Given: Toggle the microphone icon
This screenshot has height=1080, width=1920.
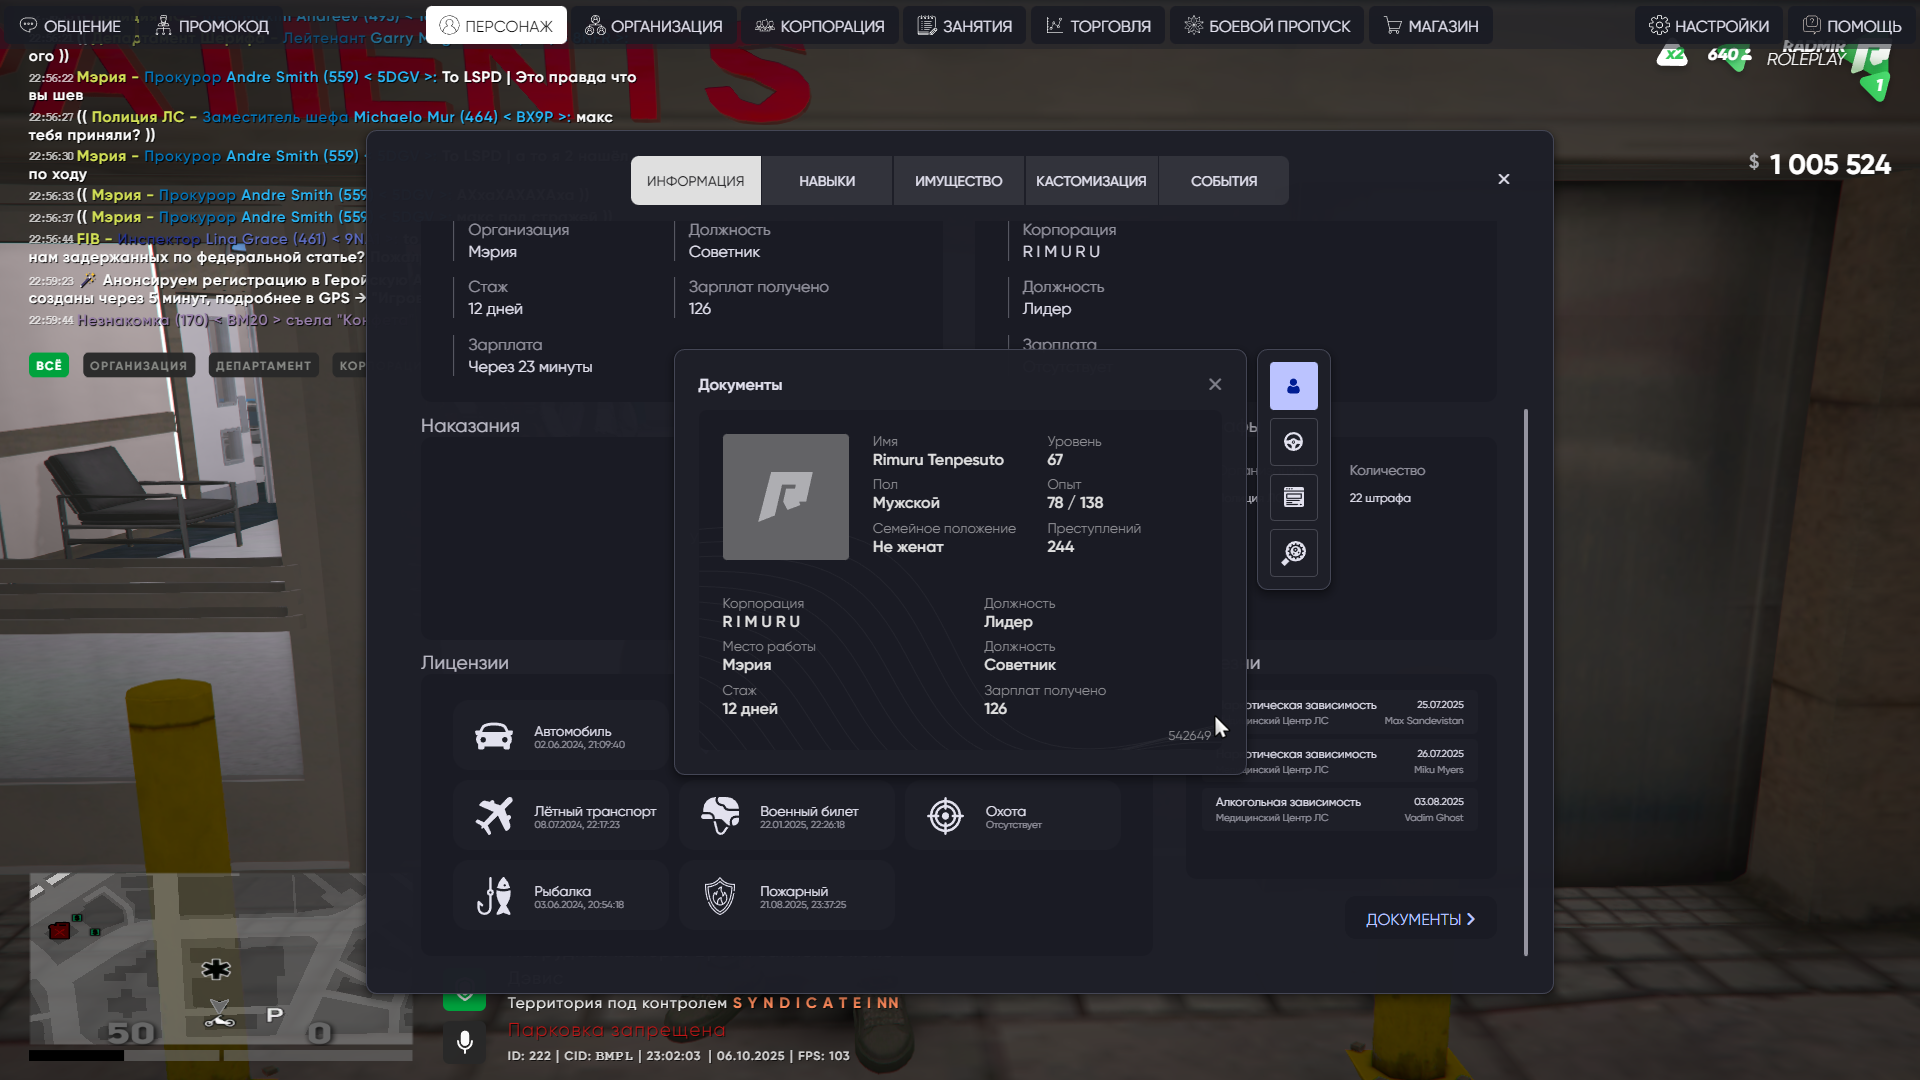Looking at the screenshot, I should click(464, 1042).
